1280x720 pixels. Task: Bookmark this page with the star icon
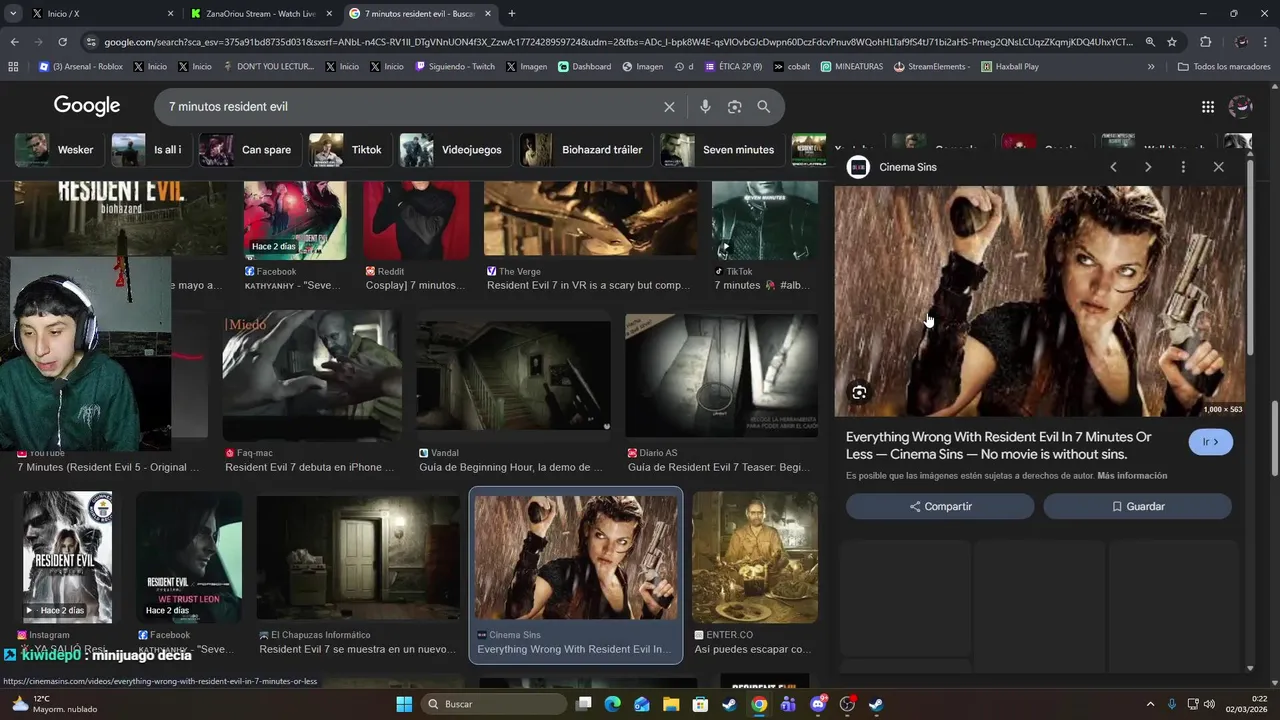(1172, 42)
